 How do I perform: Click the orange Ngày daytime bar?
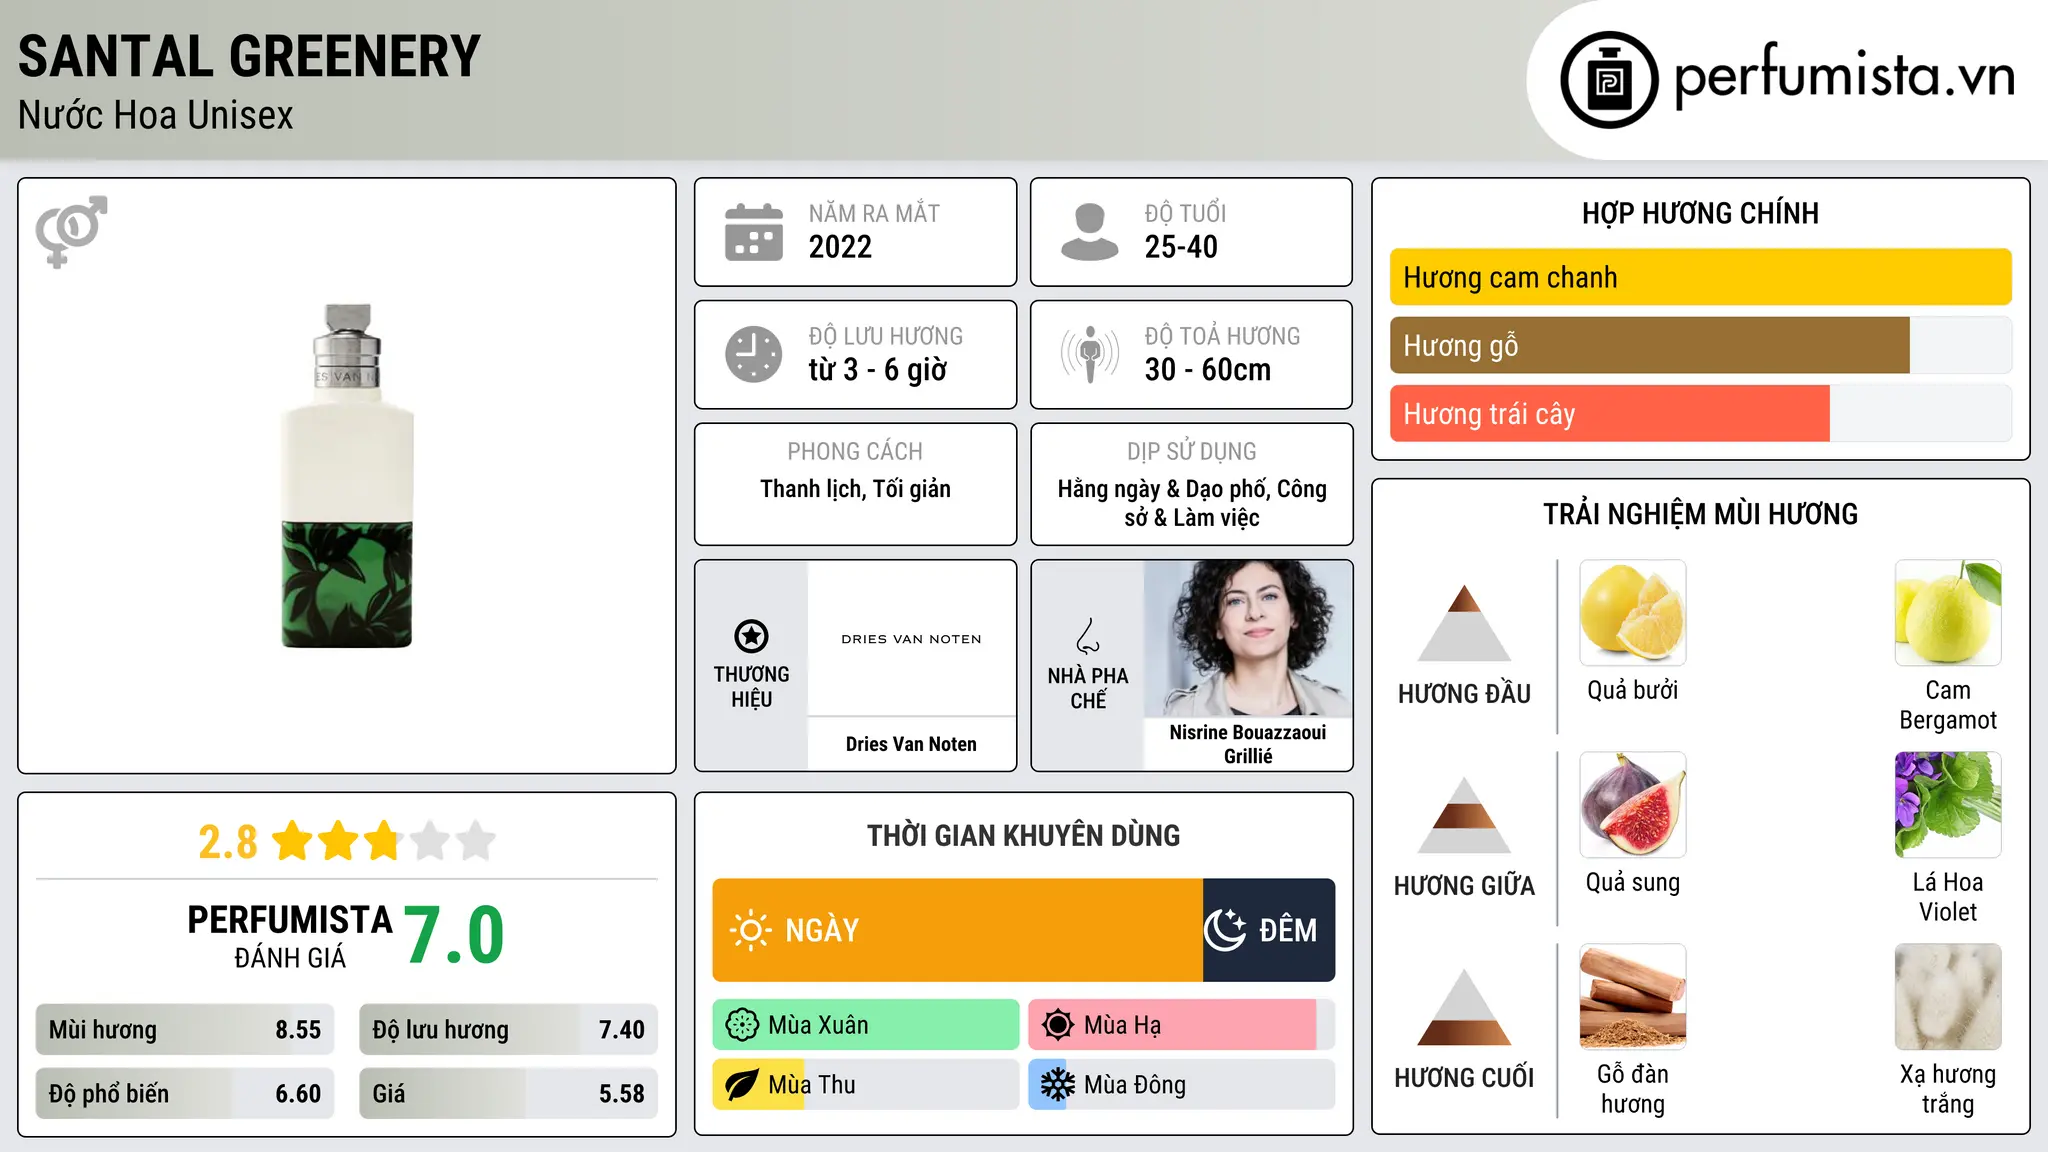click(958, 930)
